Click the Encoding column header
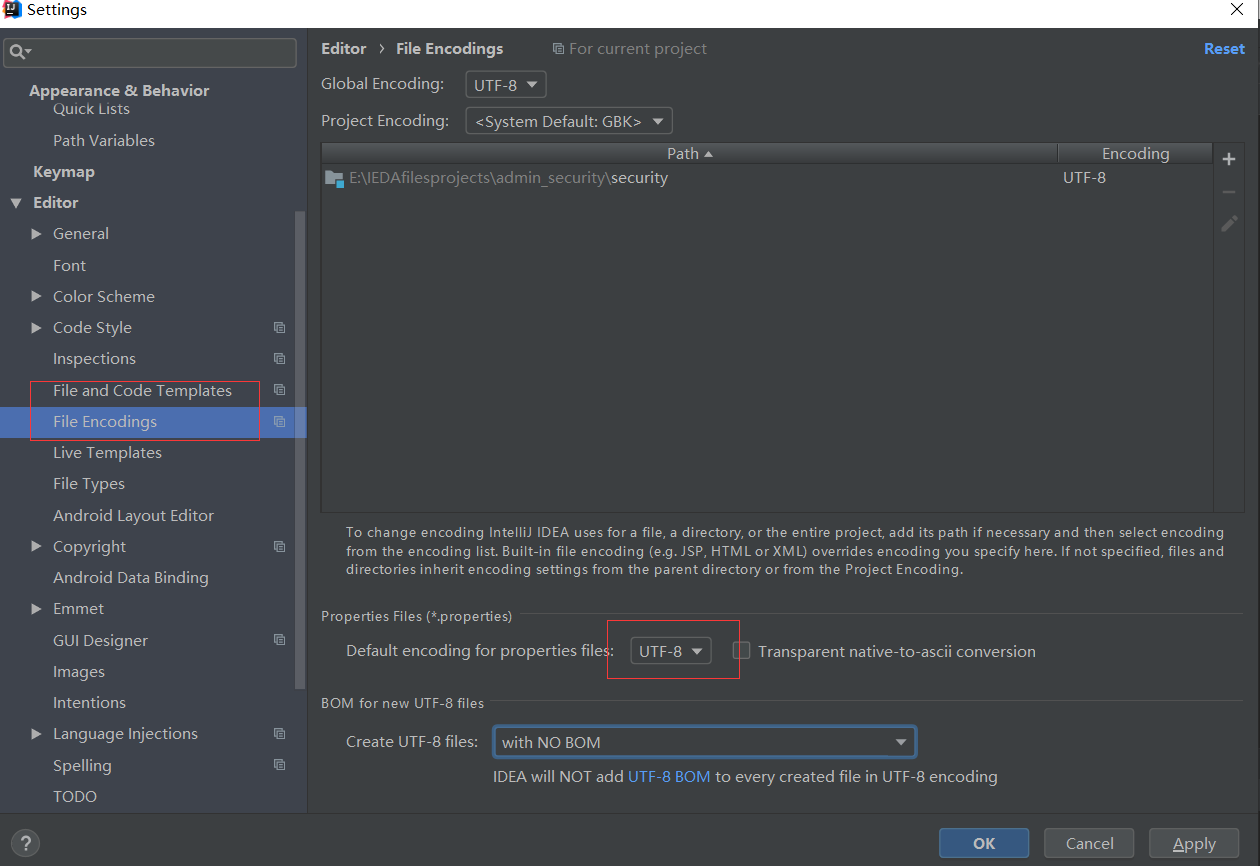 tap(1135, 153)
